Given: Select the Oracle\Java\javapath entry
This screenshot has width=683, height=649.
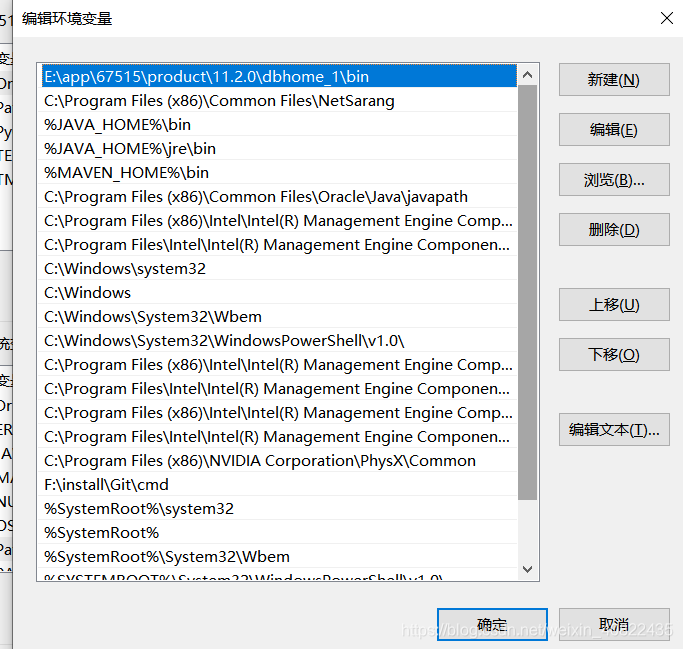Looking at the screenshot, I should (279, 196).
